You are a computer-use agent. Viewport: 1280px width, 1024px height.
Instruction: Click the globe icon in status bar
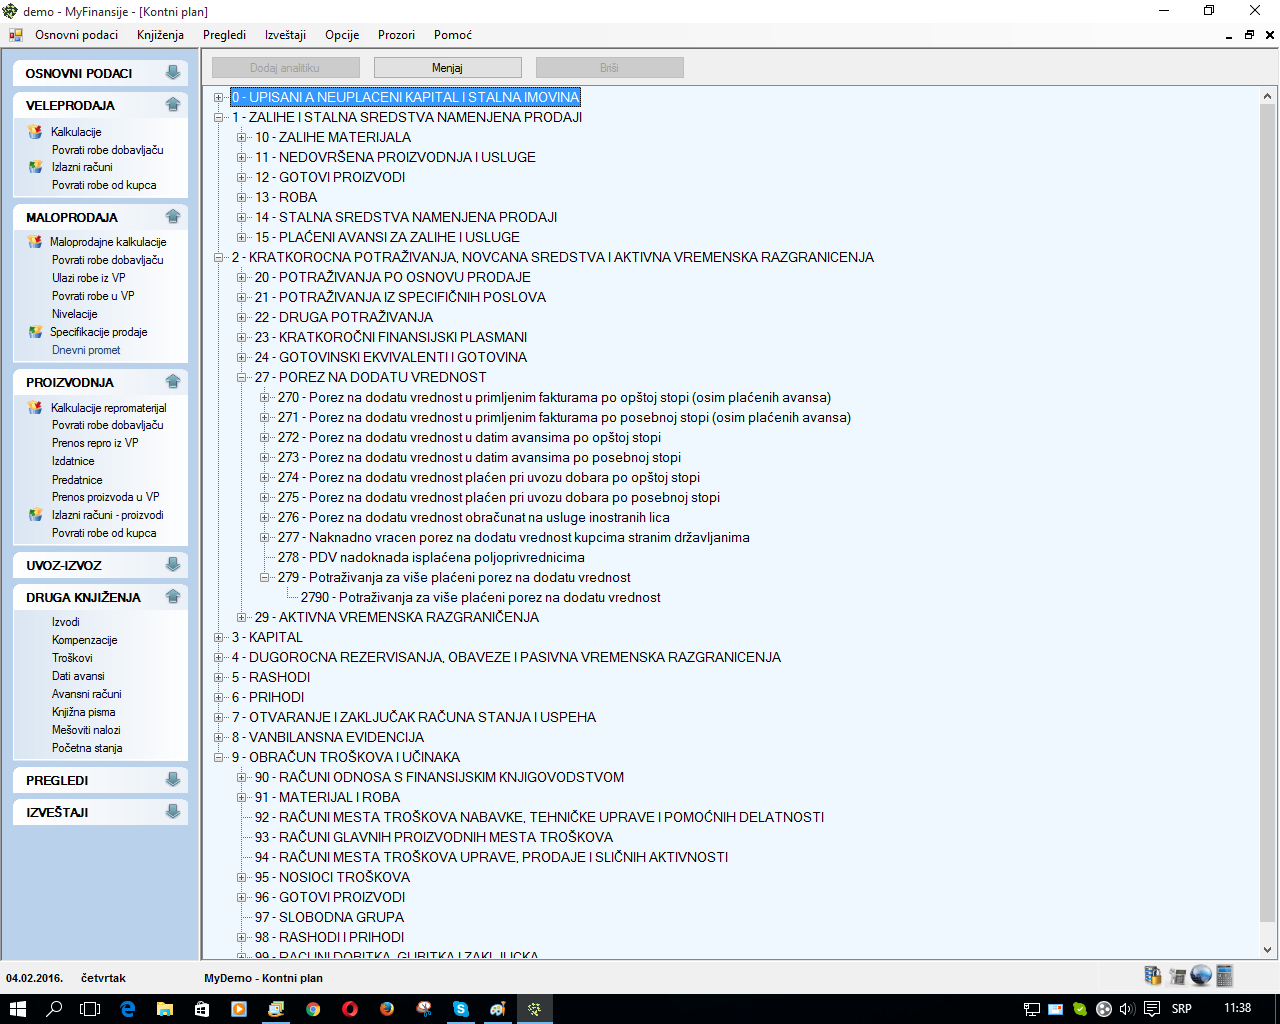[x=1201, y=976]
